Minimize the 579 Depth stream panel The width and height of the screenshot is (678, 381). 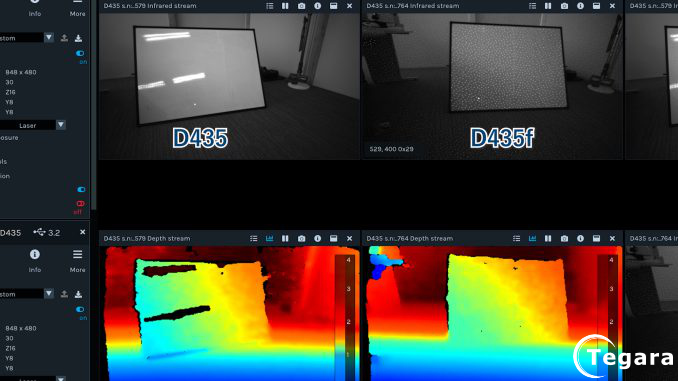pos(333,239)
